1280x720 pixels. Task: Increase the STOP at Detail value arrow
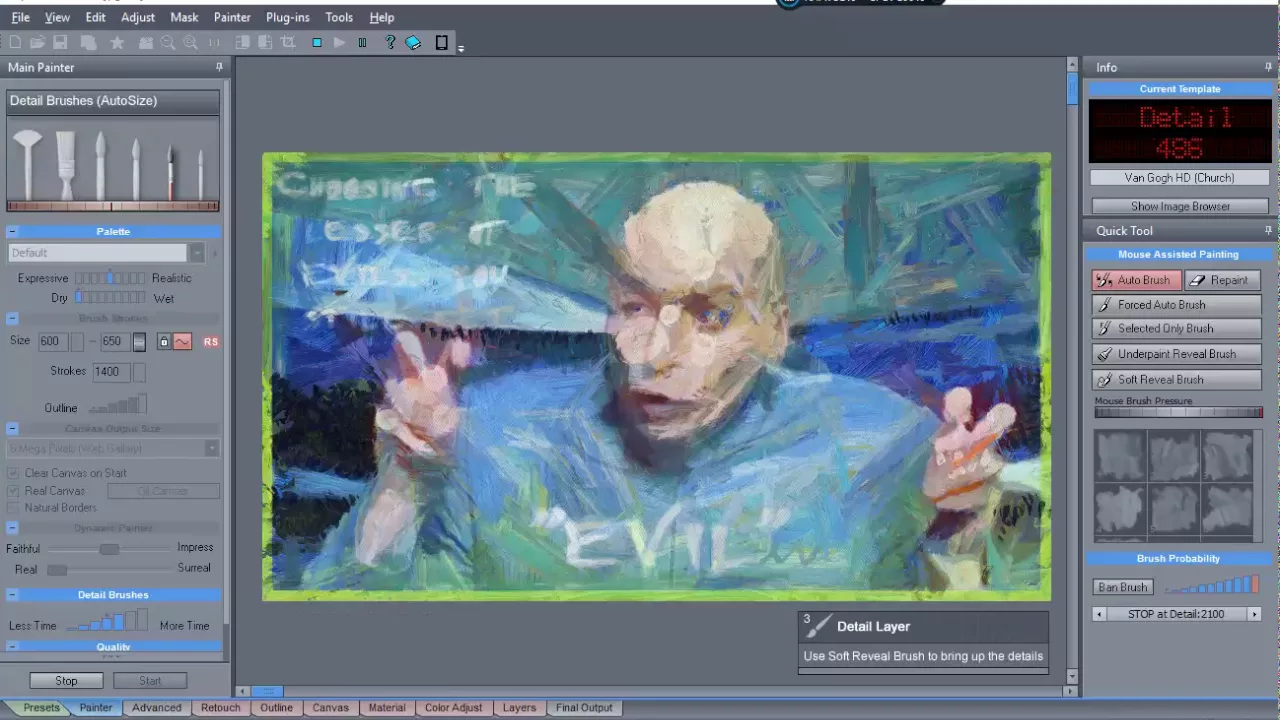(1254, 614)
